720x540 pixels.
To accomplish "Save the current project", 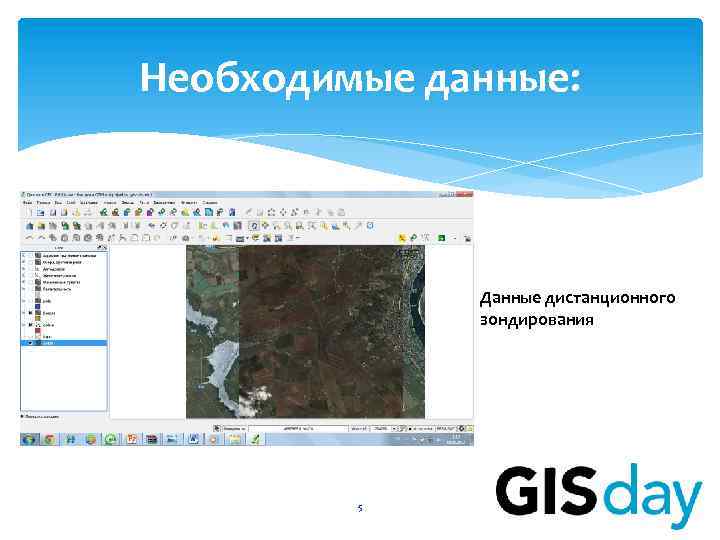I will coord(53,213).
